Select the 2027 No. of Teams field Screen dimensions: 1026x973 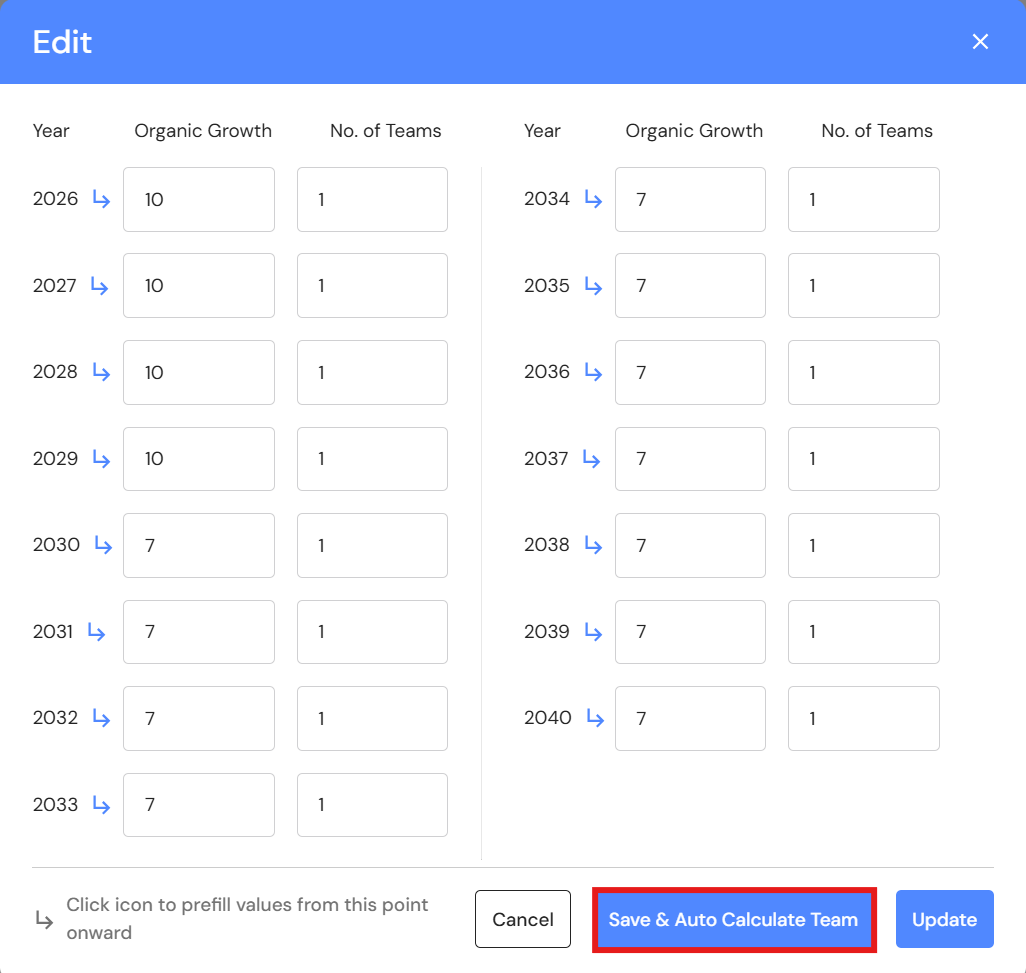click(372, 286)
